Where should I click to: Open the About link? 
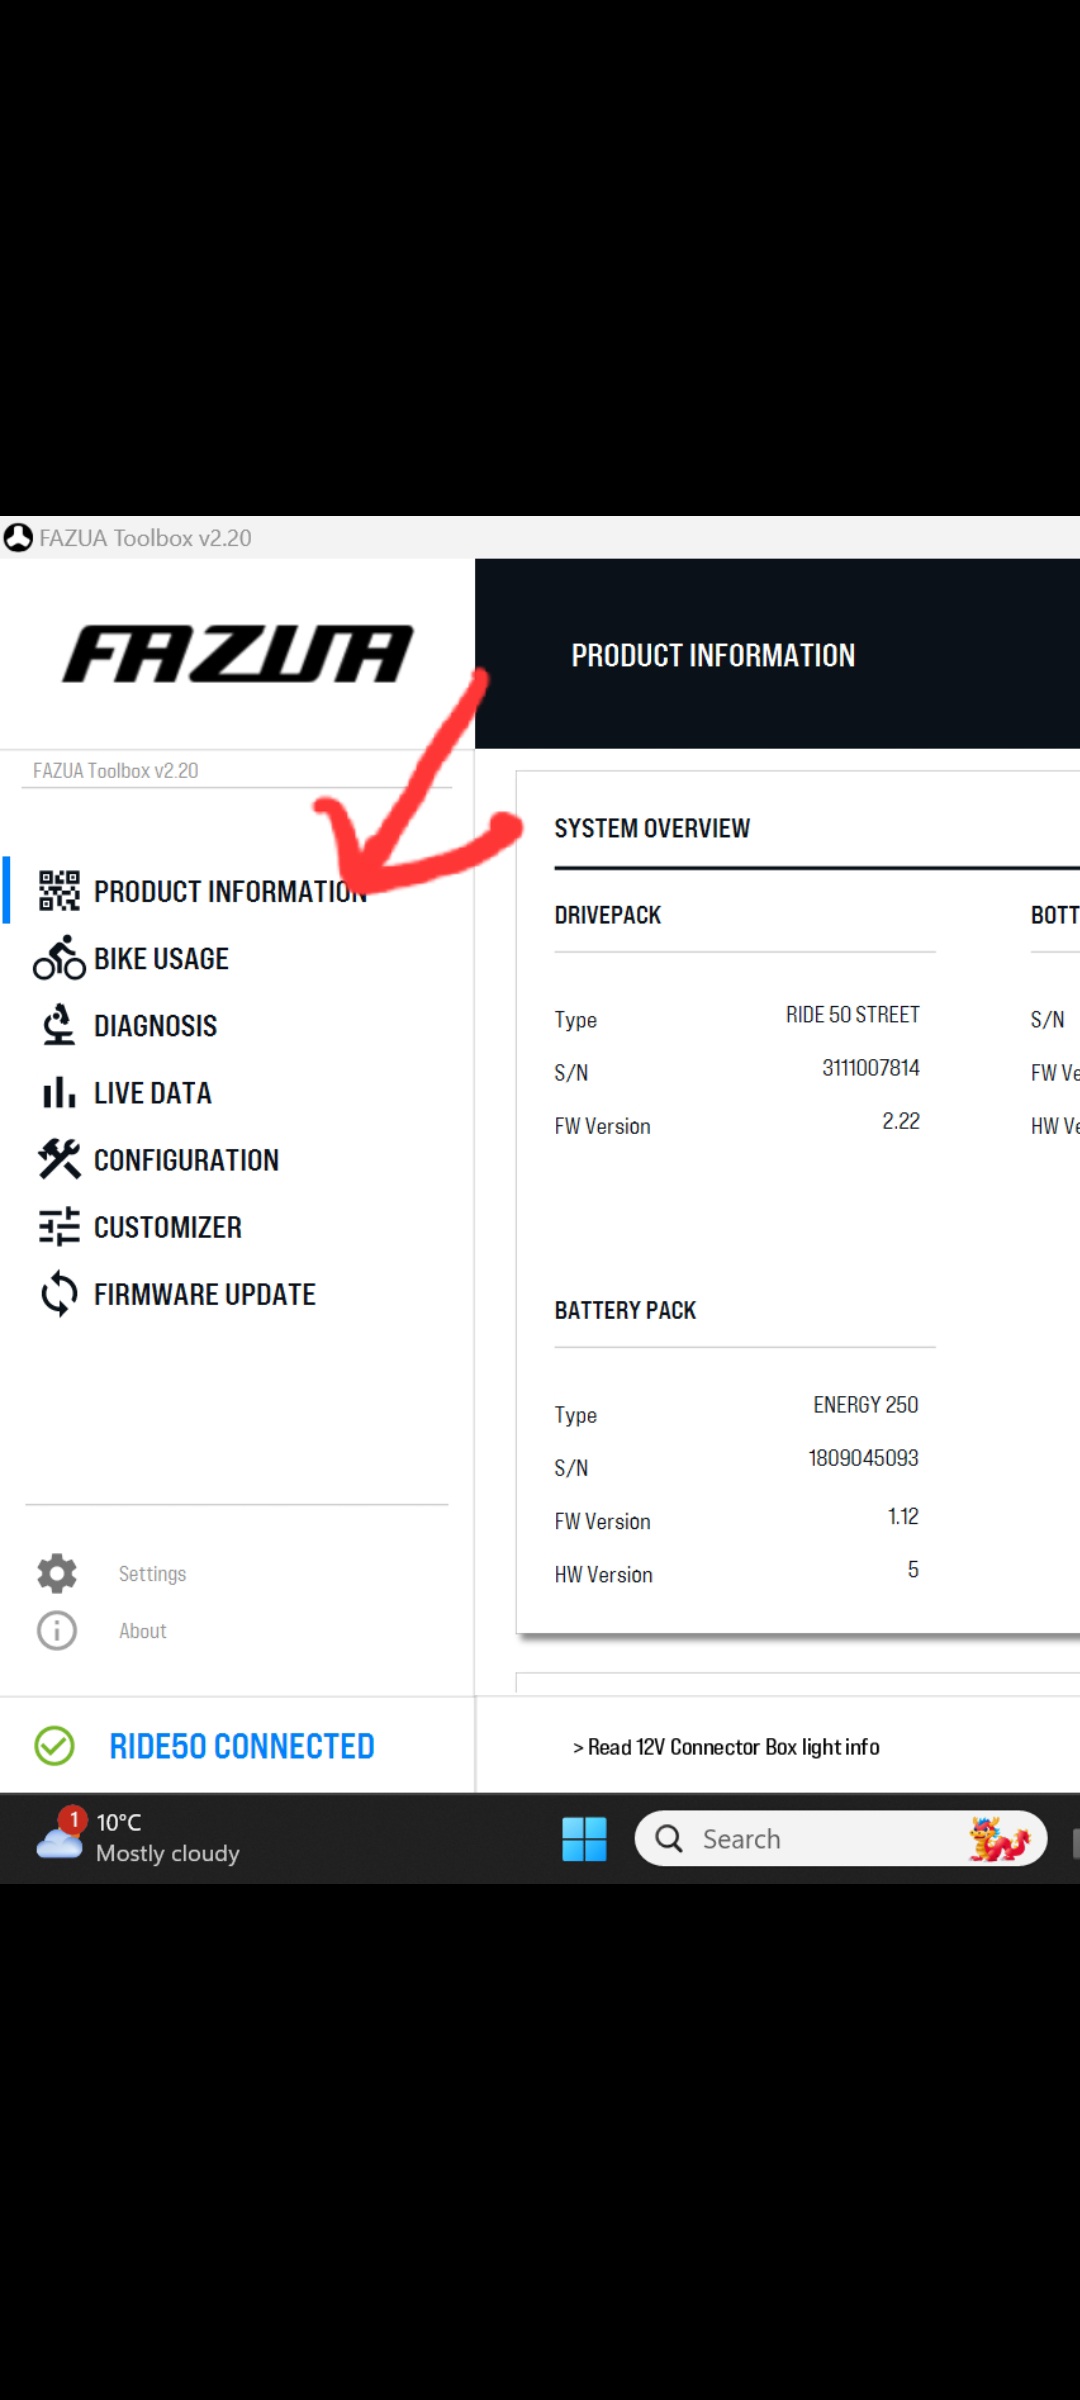click(x=143, y=1631)
